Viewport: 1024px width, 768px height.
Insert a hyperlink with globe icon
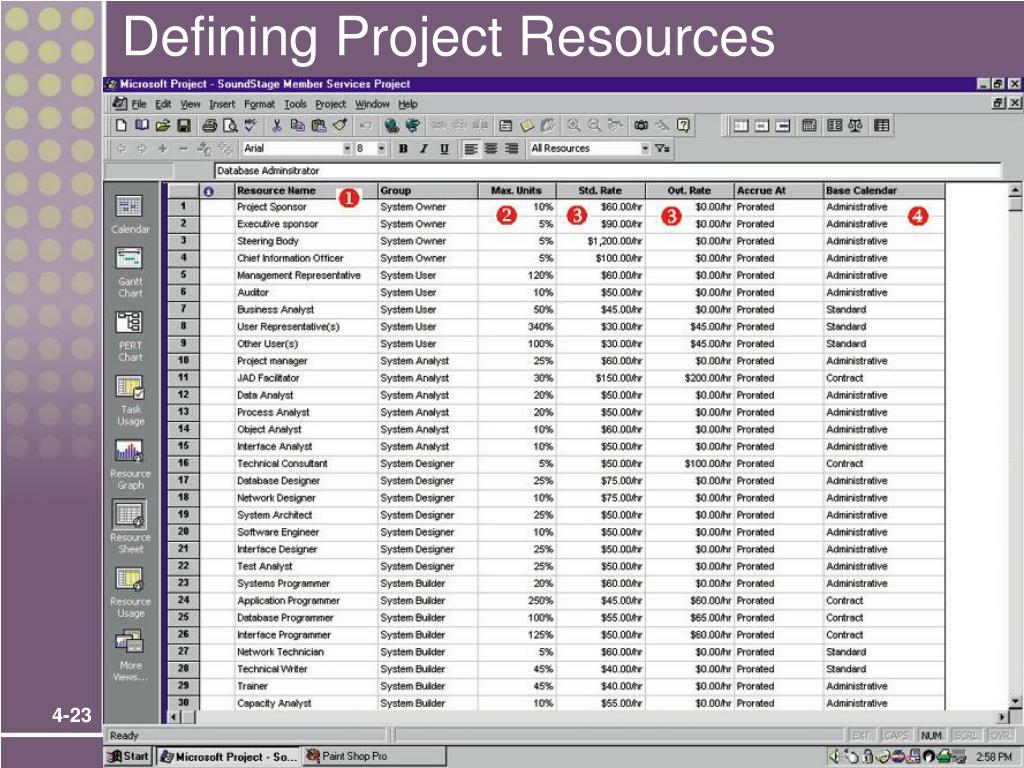391,125
